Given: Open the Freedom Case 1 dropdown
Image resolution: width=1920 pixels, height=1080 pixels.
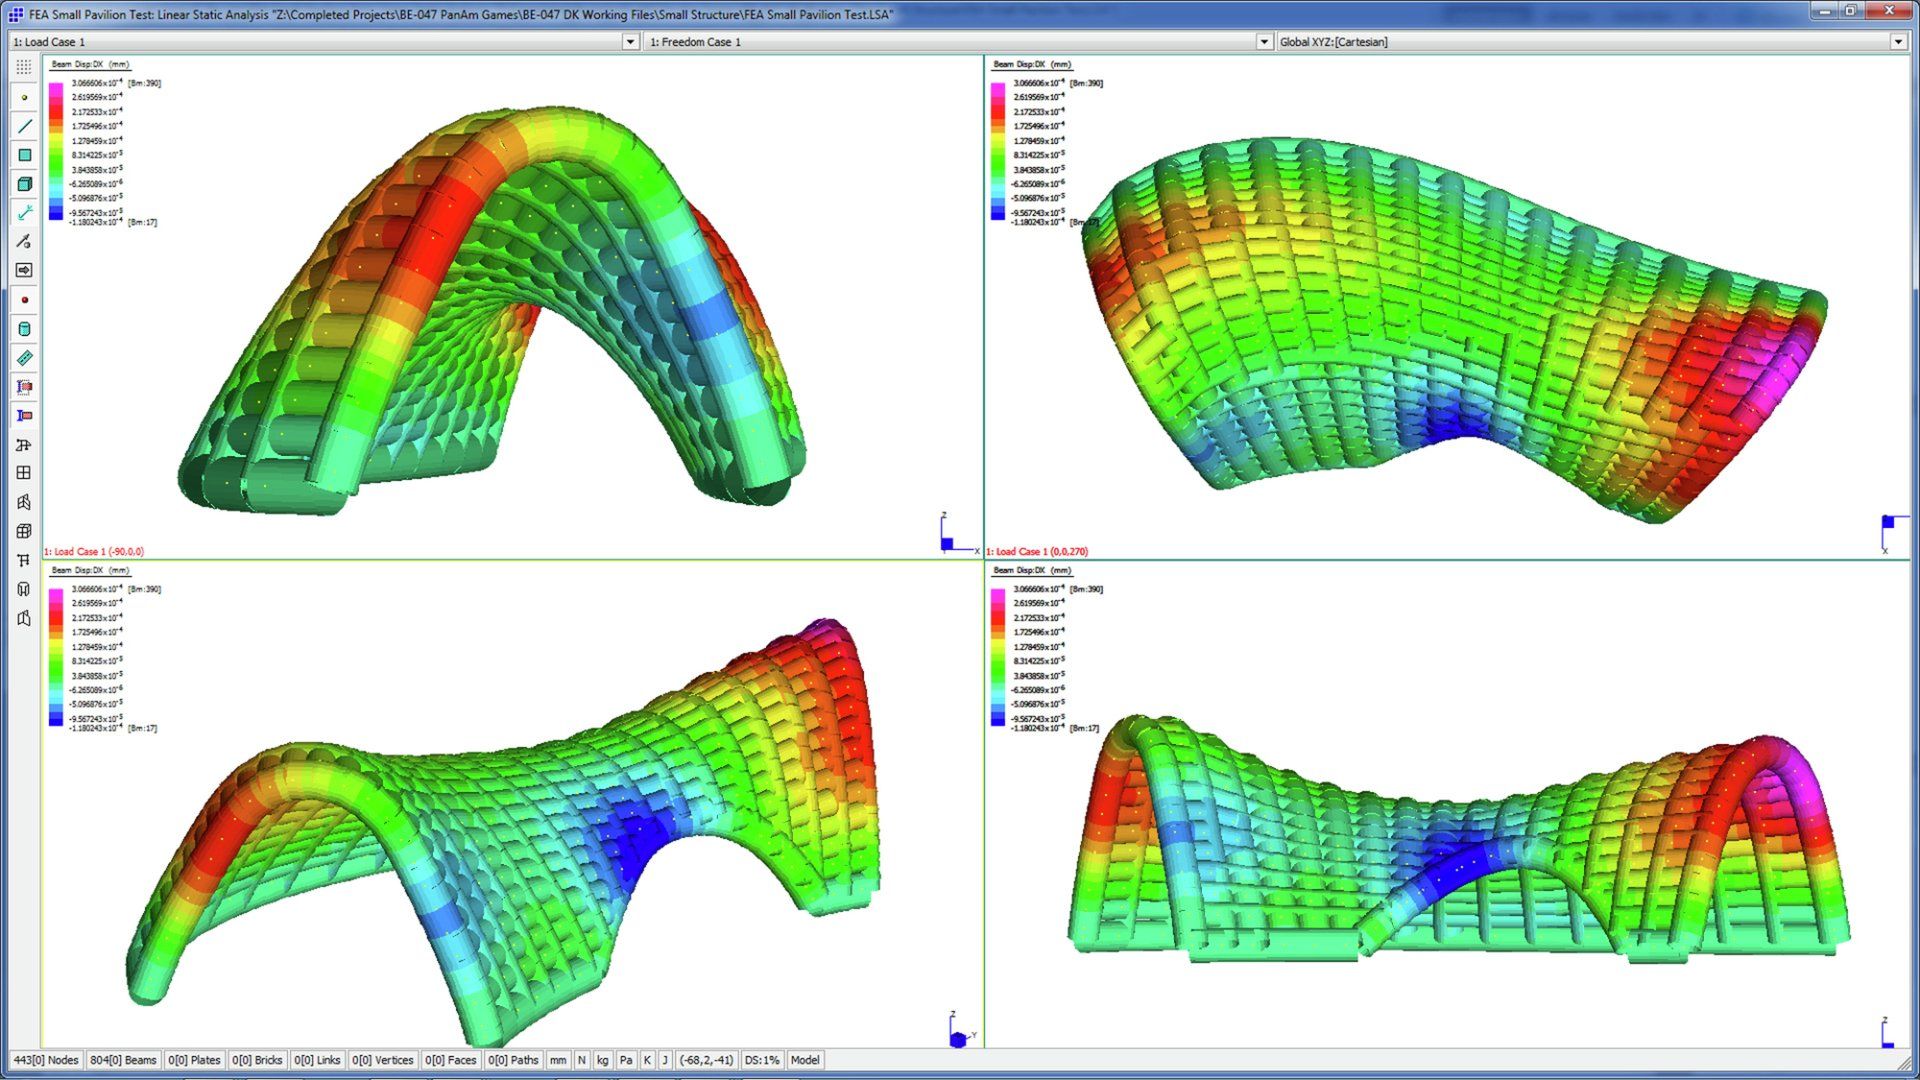Looking at the screenshot, I should pos(1263,42).
